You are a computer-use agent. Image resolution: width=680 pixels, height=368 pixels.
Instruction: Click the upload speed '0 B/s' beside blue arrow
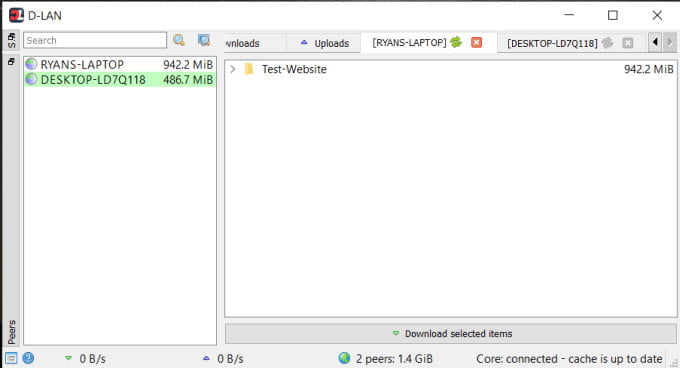[x=230, y=359]
